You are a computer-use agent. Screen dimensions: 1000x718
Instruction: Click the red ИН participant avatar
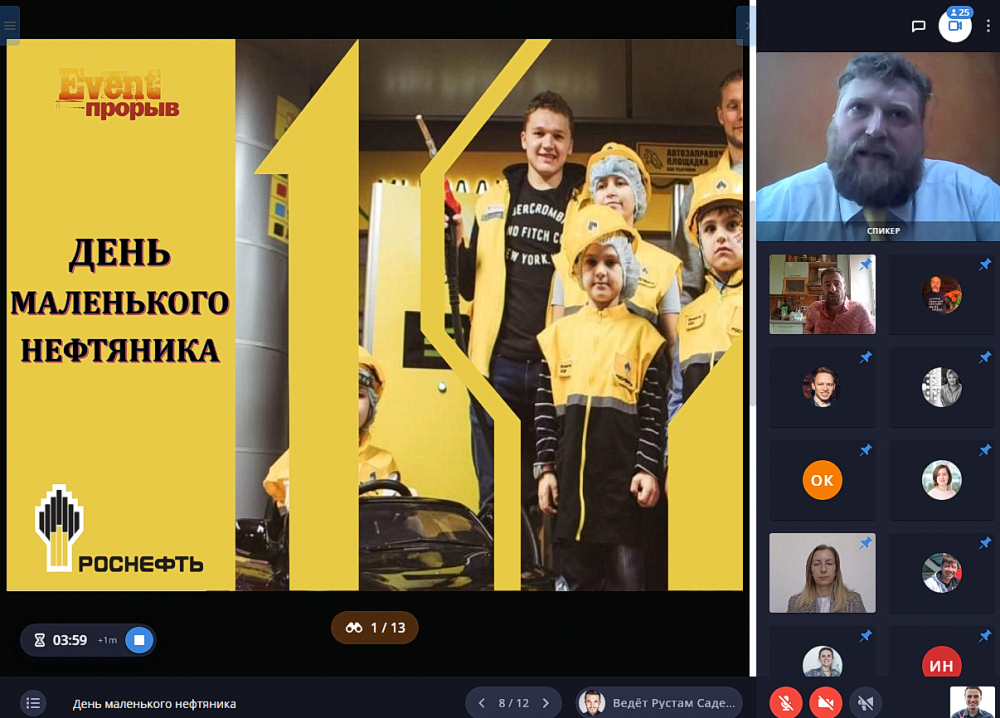[x=942, y=661]
